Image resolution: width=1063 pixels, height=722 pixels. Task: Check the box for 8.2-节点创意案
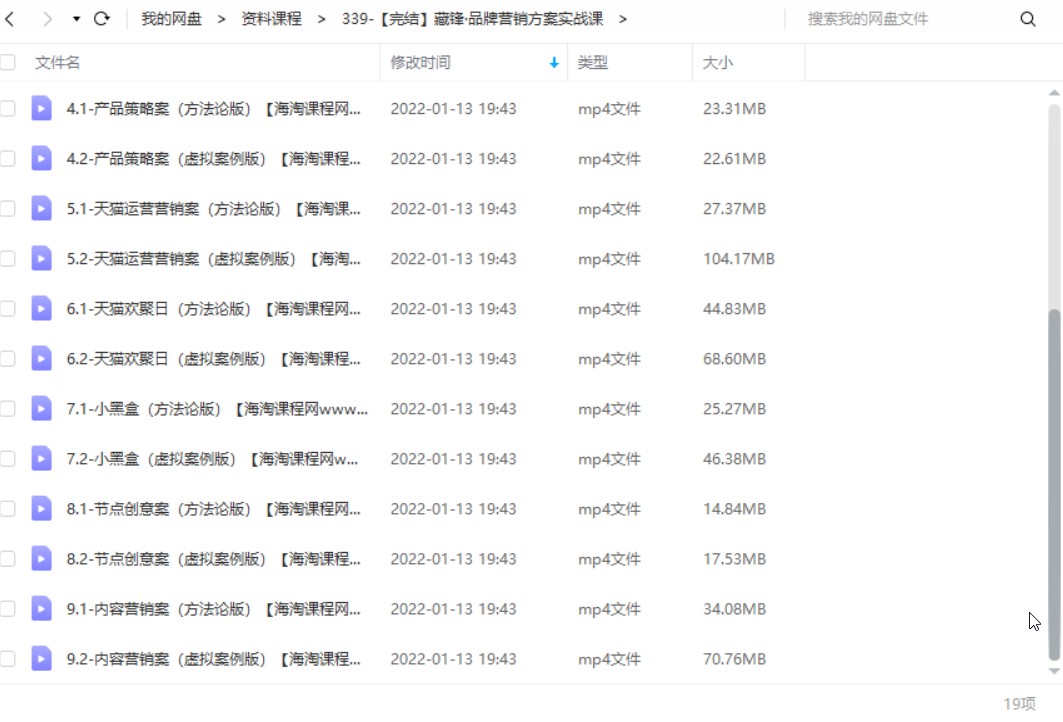point(7,559)
